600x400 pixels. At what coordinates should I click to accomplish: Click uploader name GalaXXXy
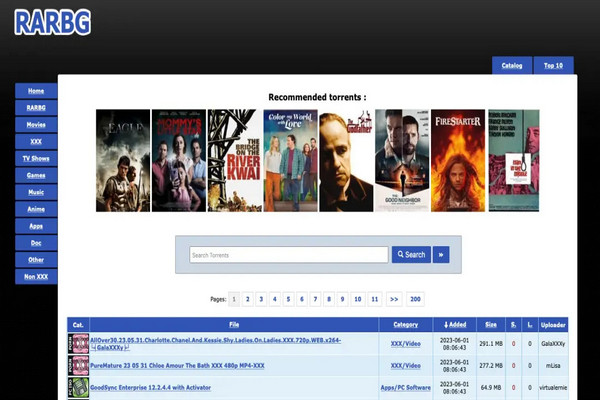pyautogui.click(x=553, y=344)
